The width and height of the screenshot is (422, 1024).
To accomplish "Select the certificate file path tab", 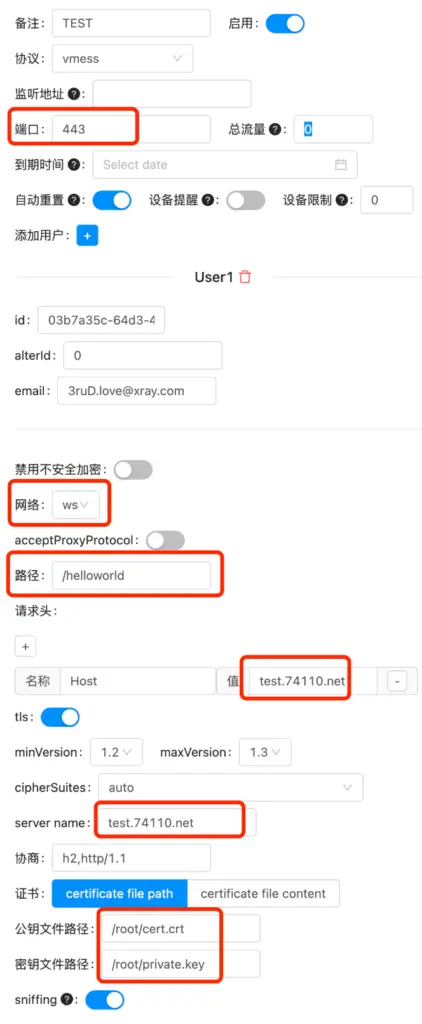I will tap(120, 893).
